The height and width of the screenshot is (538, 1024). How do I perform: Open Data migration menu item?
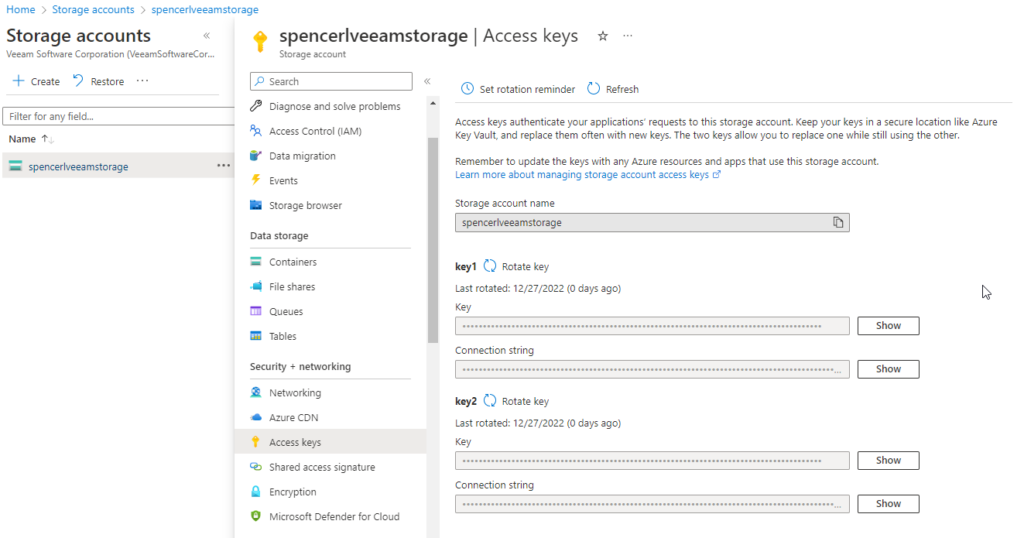(x=302, y=155)
